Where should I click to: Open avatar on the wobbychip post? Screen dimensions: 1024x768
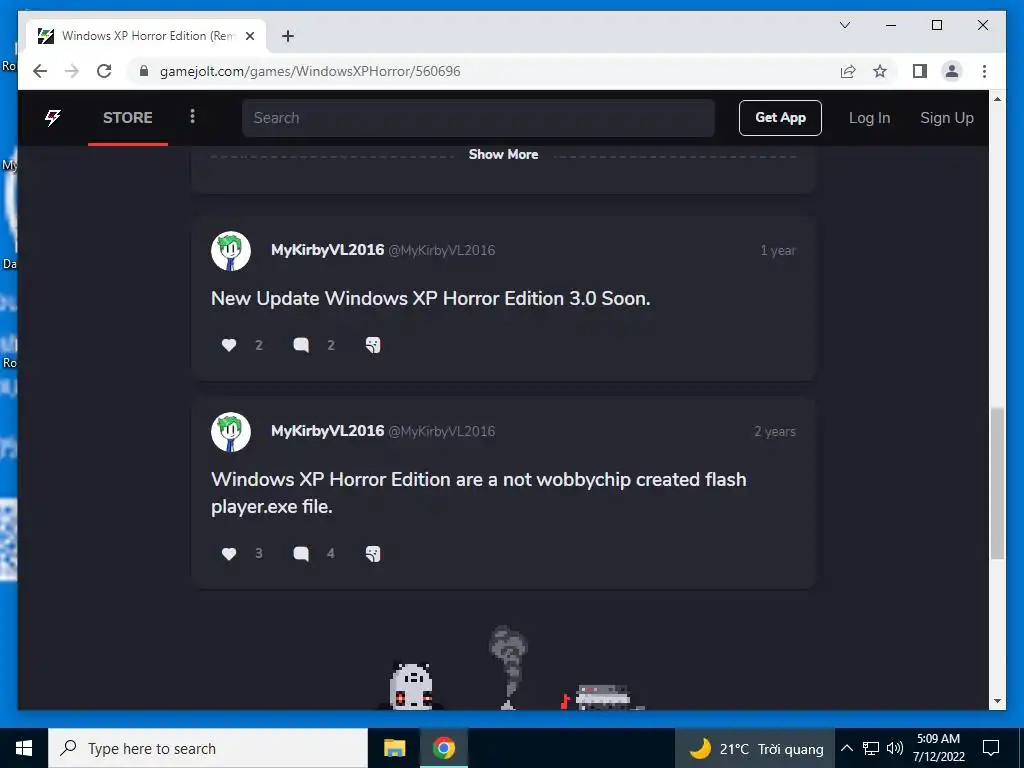tap(231, 432)
